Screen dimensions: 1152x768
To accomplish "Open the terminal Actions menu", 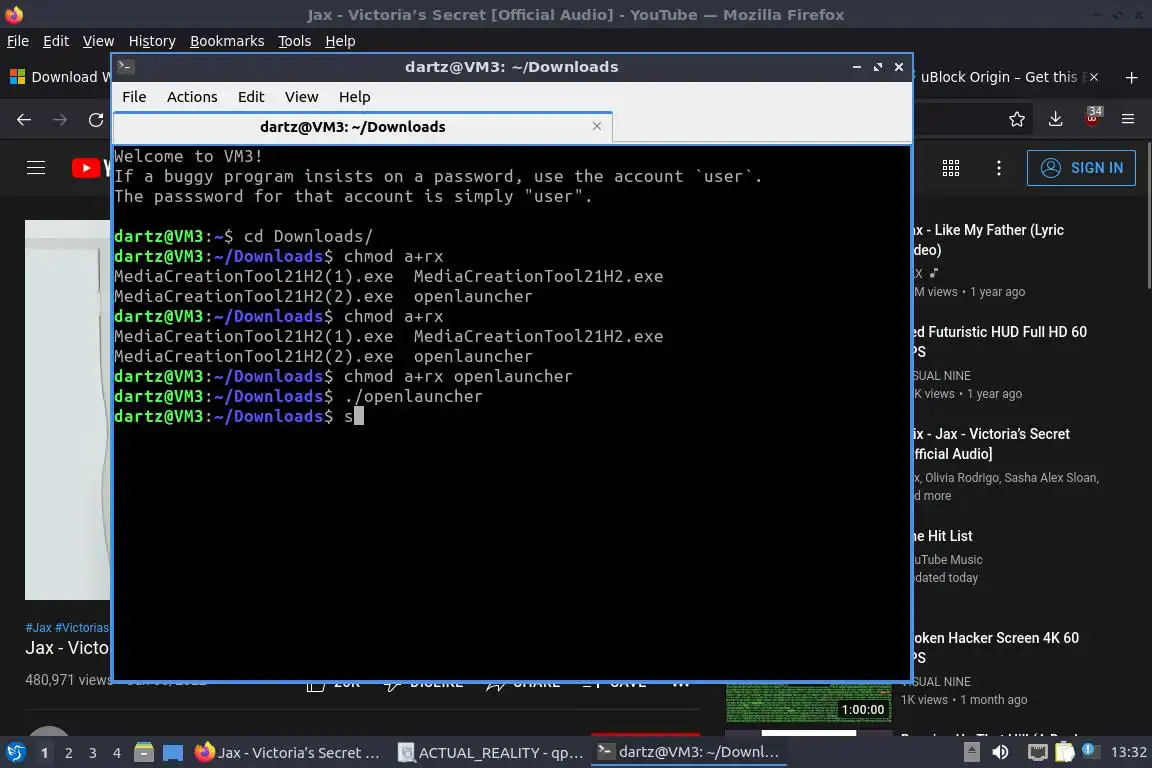I will click(x=192, y=97).
